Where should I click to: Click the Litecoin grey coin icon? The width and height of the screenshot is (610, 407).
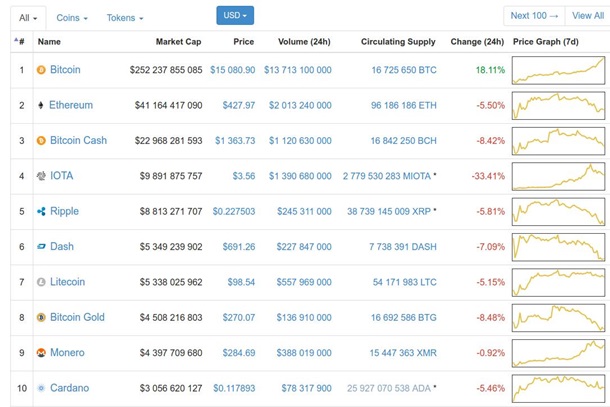tap(41, 282)
